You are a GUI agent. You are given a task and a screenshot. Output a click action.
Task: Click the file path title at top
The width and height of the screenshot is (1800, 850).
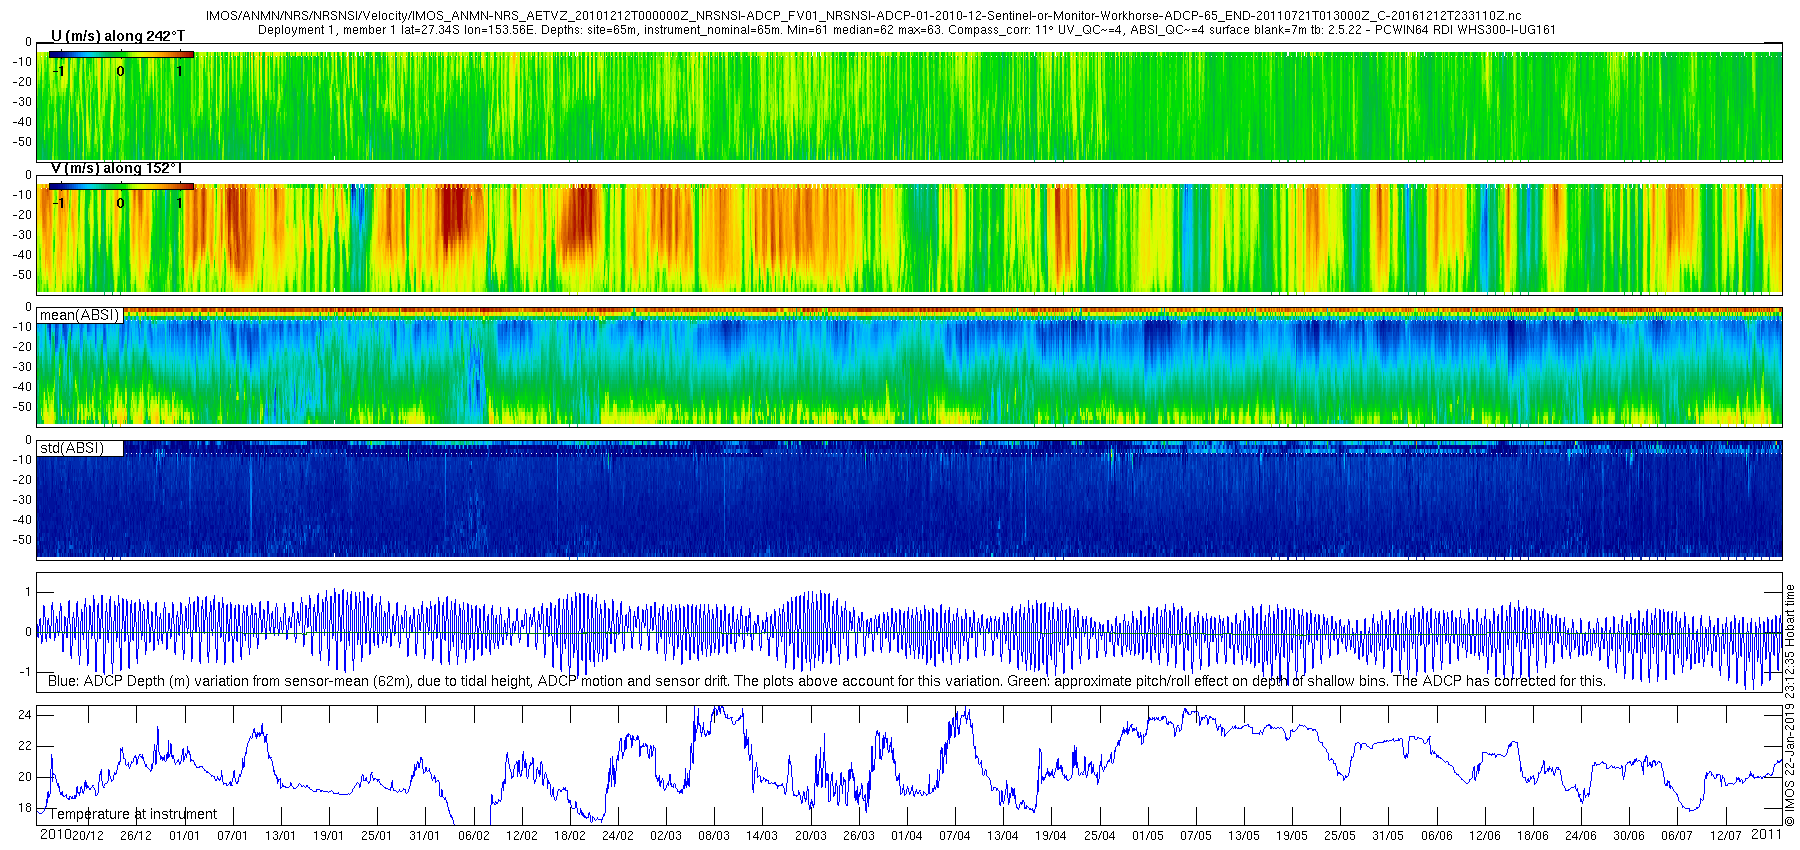[863, 16]
